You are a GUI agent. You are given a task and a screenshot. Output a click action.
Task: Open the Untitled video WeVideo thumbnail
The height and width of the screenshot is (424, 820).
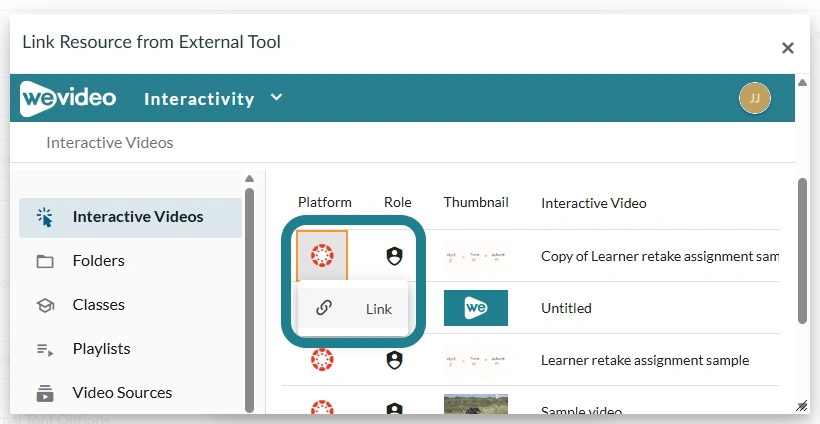pyautogui.click(x=475, y=308)
